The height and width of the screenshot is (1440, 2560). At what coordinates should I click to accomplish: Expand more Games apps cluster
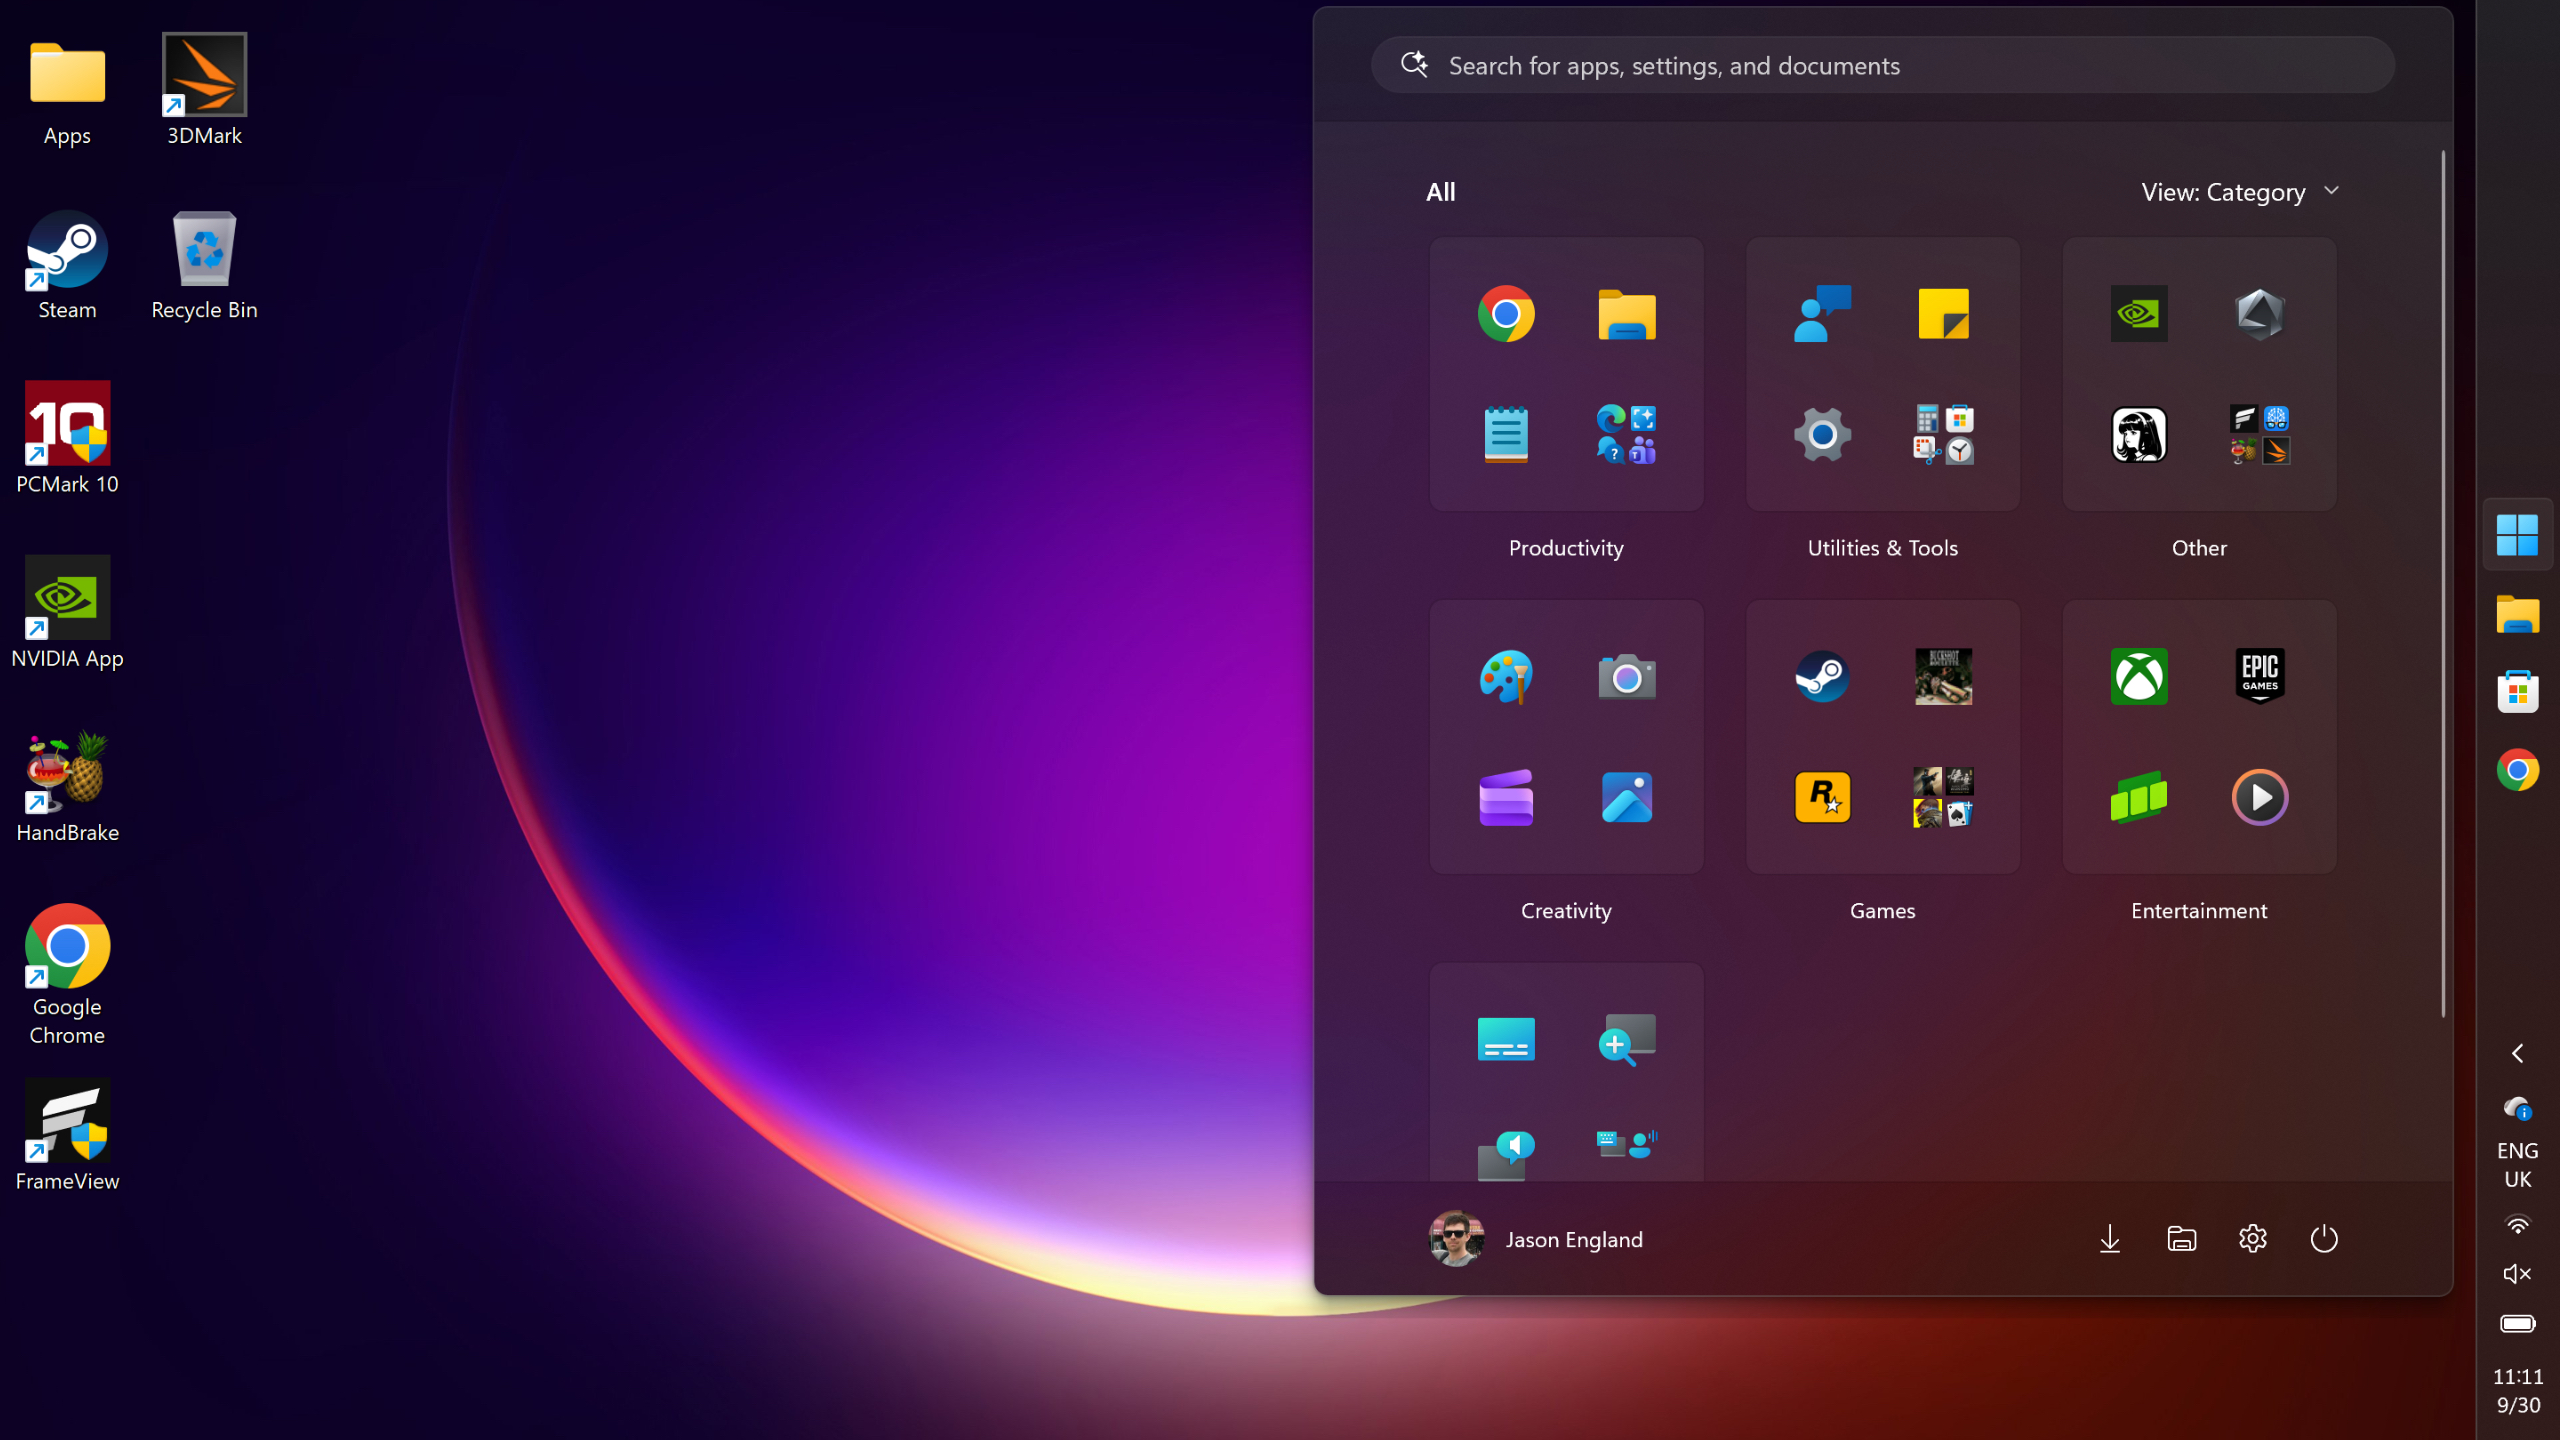pos(1943,798)
